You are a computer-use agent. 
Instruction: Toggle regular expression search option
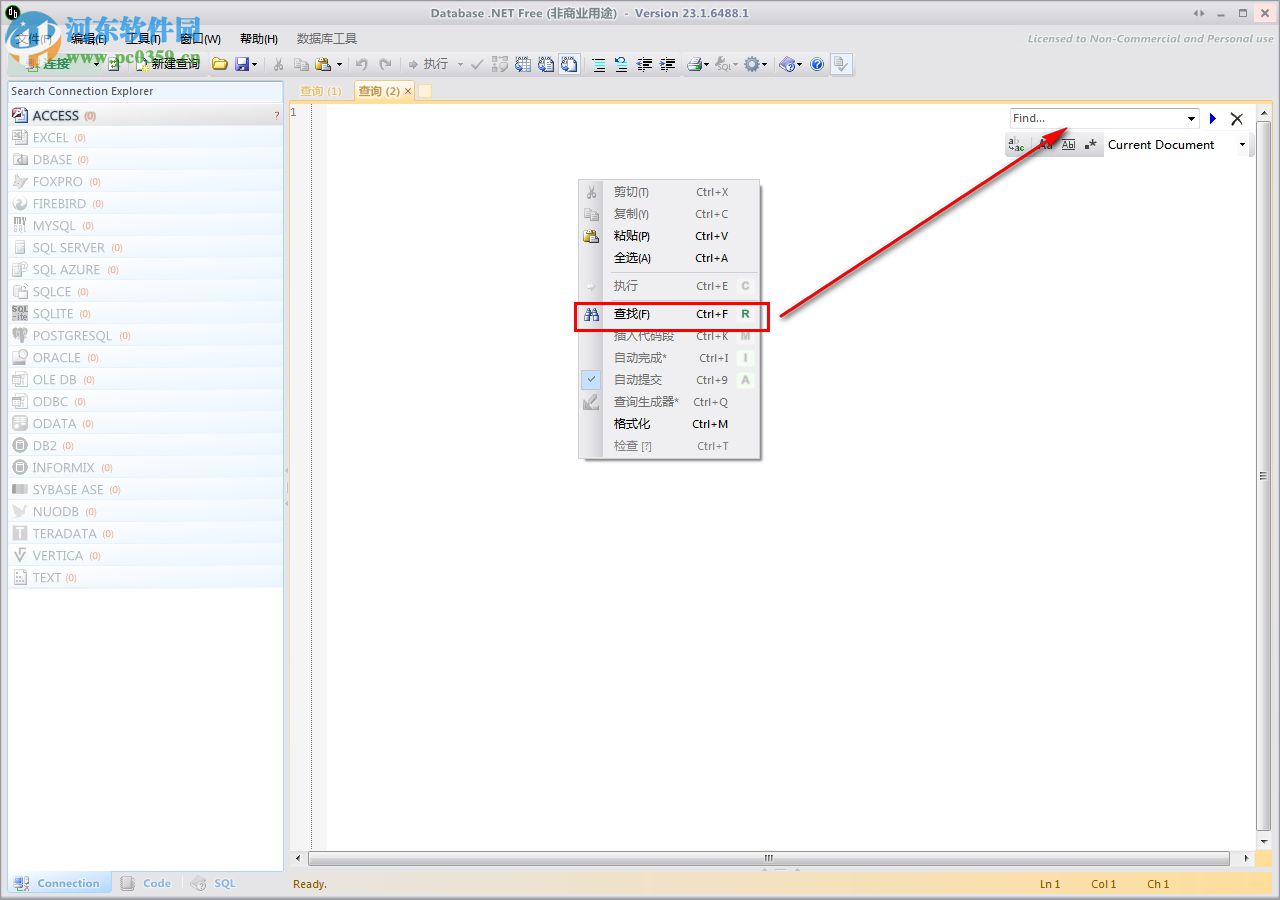pos(1091,145)
